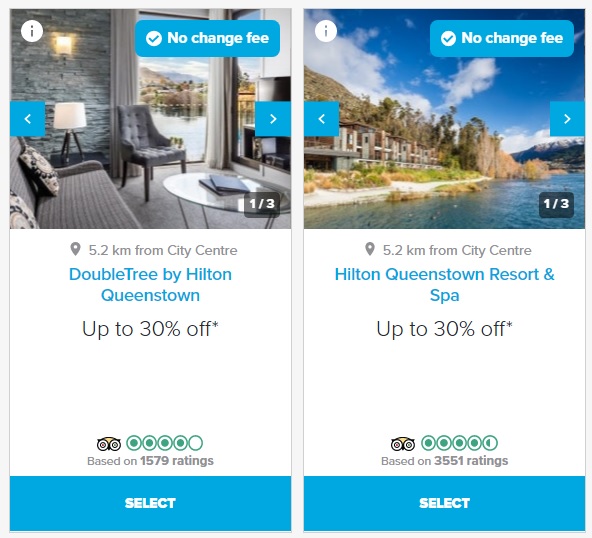Open Hilton Queenstown Resort & Spa link
592x538 pixels.
[x=444, y=285]
